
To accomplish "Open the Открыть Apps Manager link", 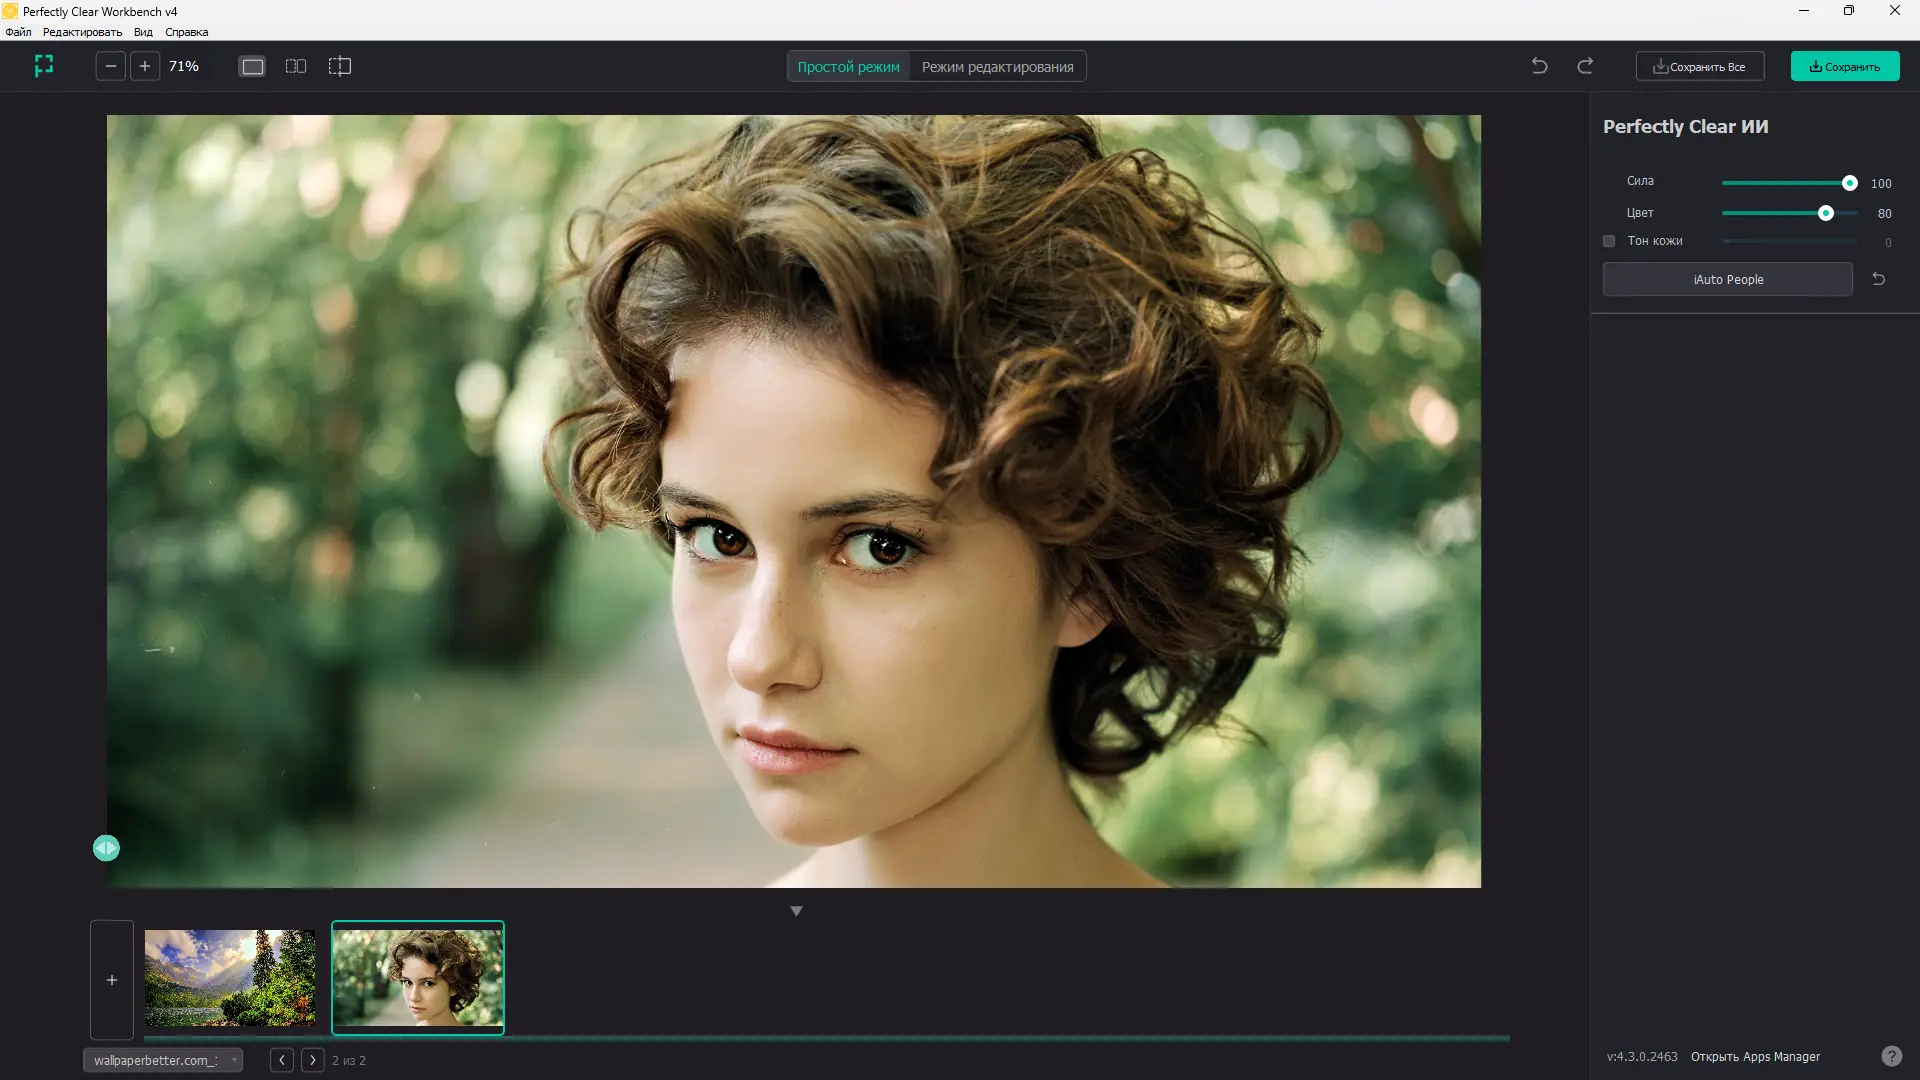I will coord(1755,1056).
